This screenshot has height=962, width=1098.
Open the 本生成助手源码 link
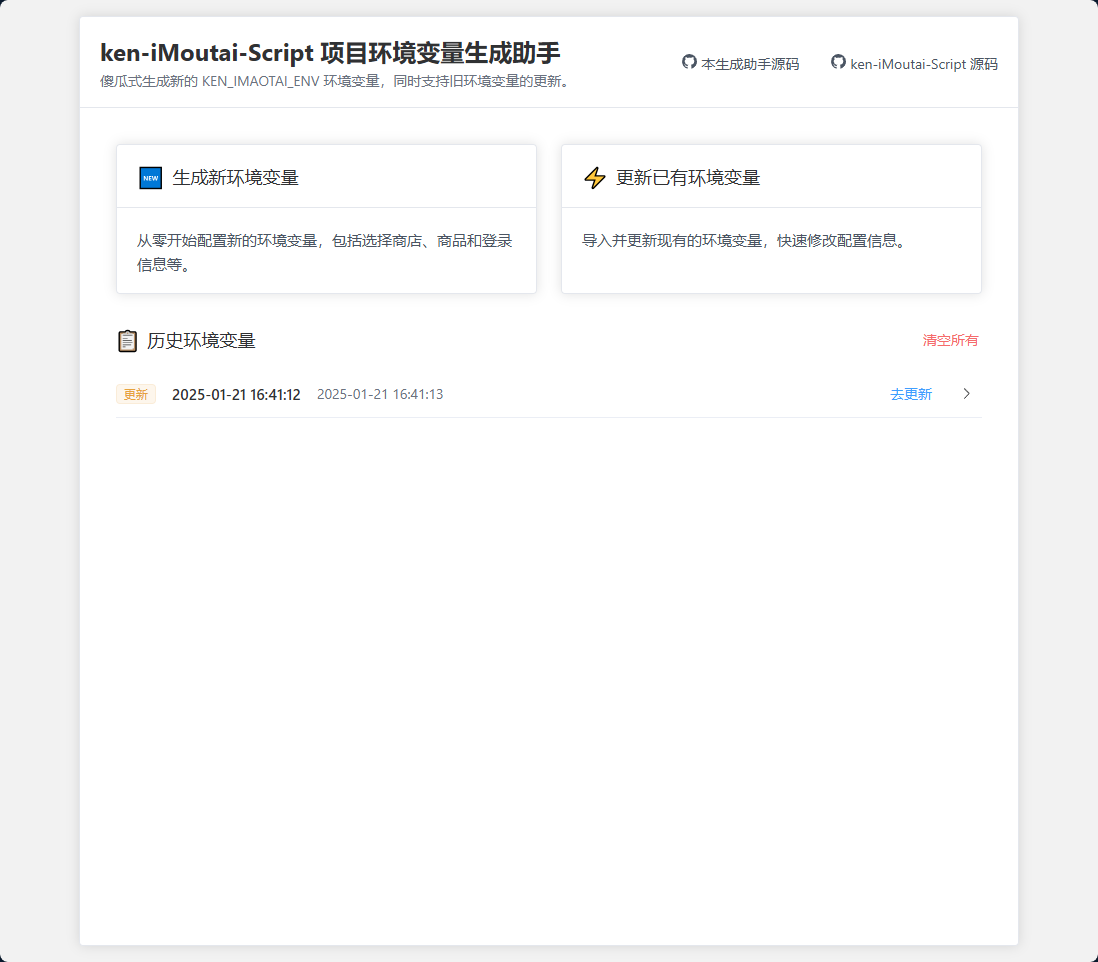coord(749,64)
